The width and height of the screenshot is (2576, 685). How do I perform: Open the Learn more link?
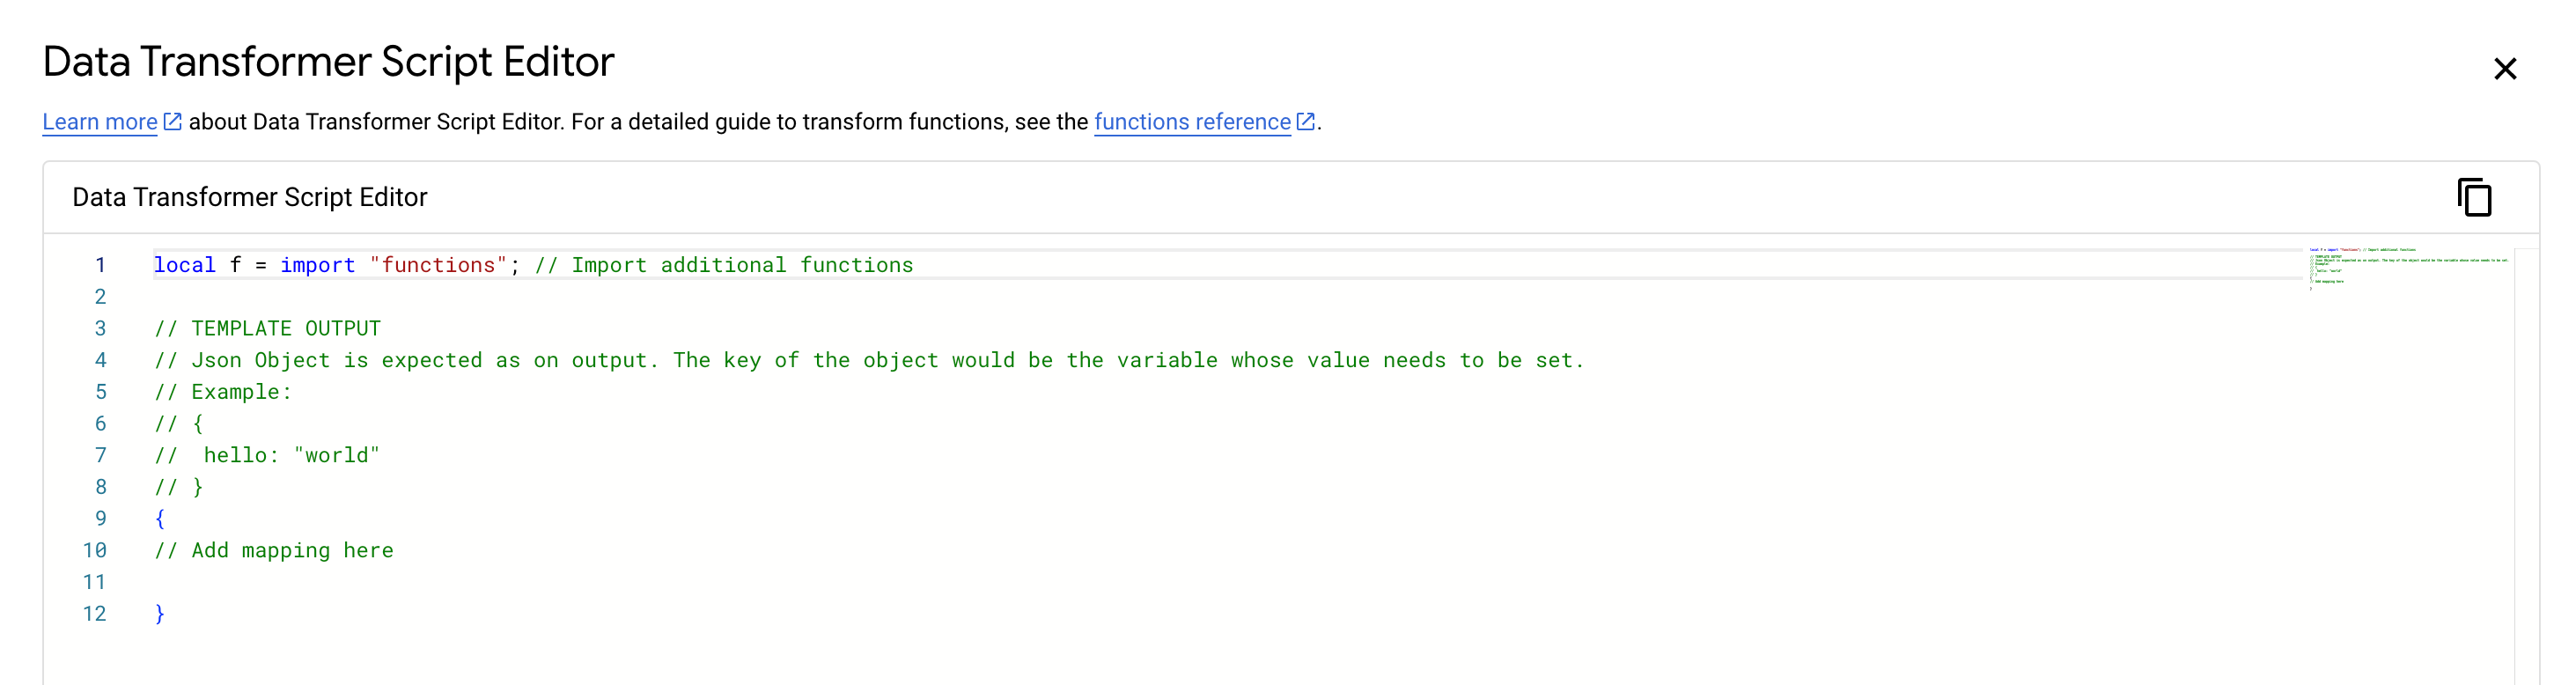(97, 121)
